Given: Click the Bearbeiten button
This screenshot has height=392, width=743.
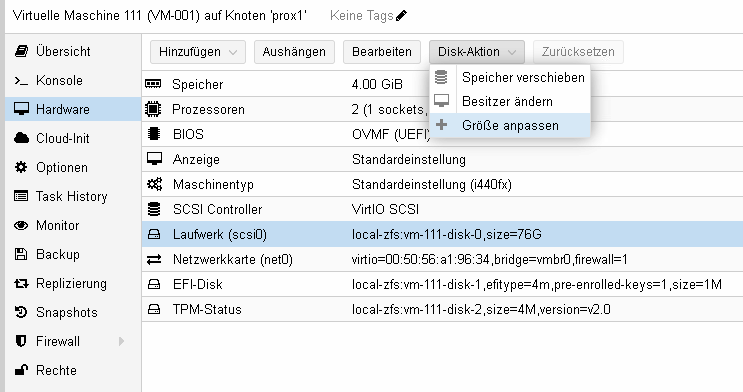Looking at the screenshot, I should [x=382, y=52].
